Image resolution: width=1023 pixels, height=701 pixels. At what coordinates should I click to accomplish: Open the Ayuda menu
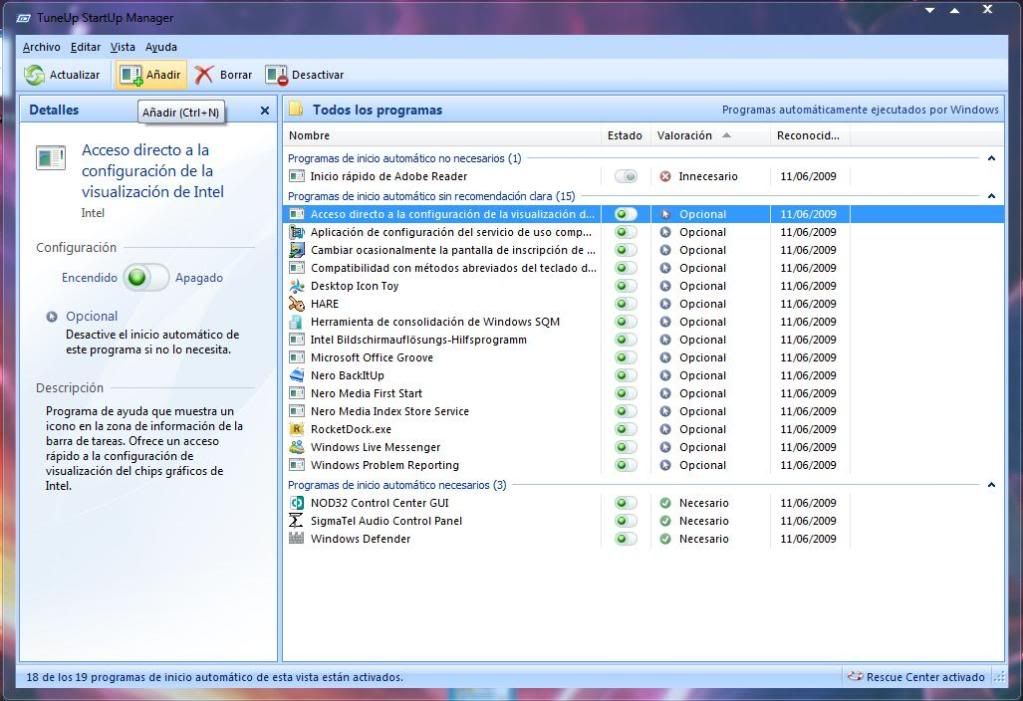[x=161, y=47]
